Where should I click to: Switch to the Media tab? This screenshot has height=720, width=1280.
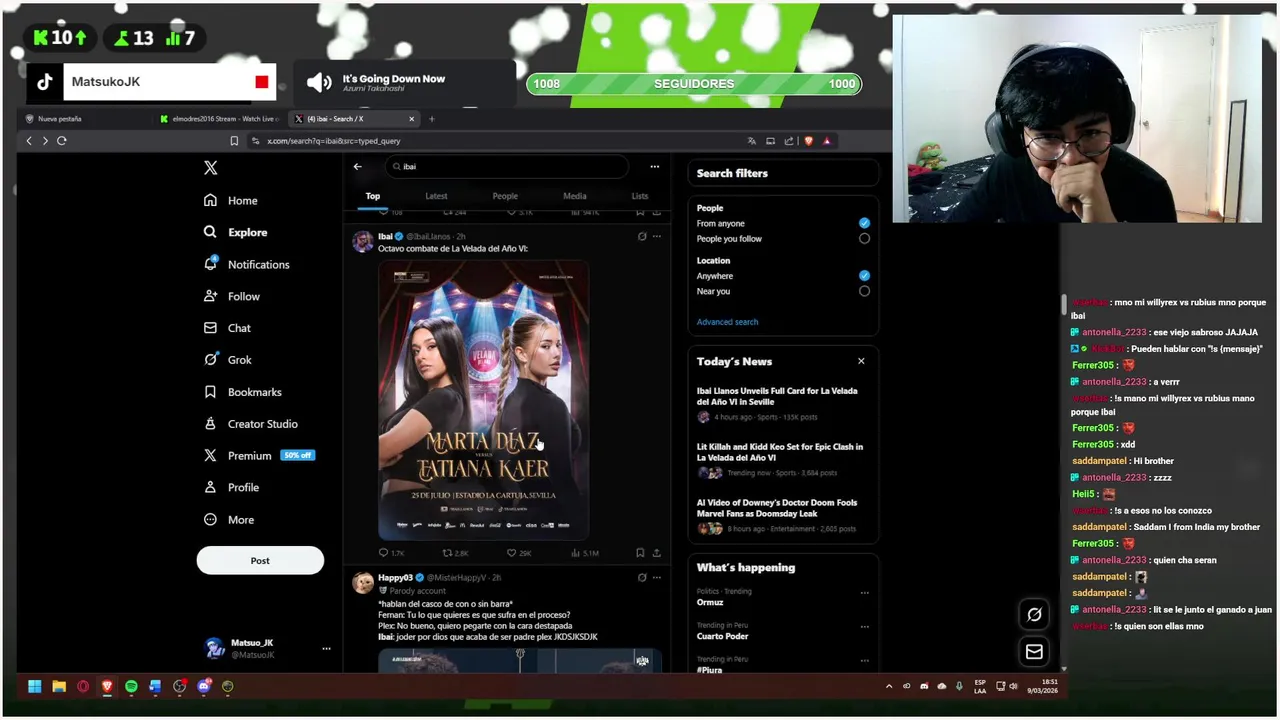[574, 196]
